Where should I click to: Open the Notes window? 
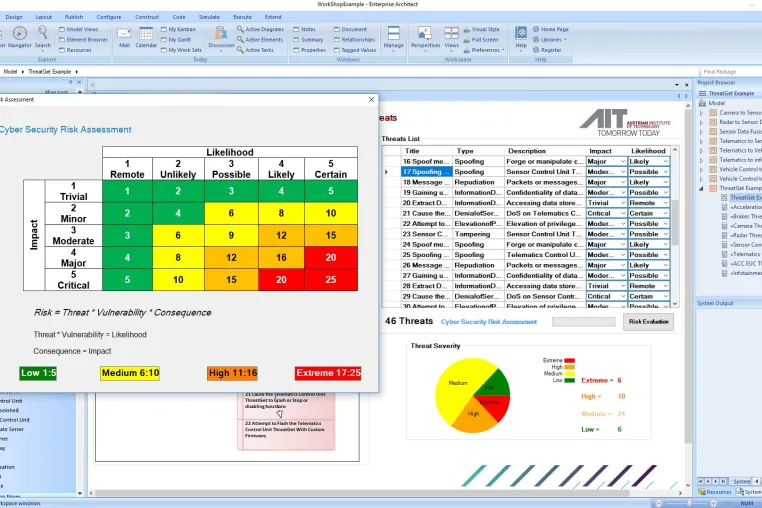coord(304,29)
